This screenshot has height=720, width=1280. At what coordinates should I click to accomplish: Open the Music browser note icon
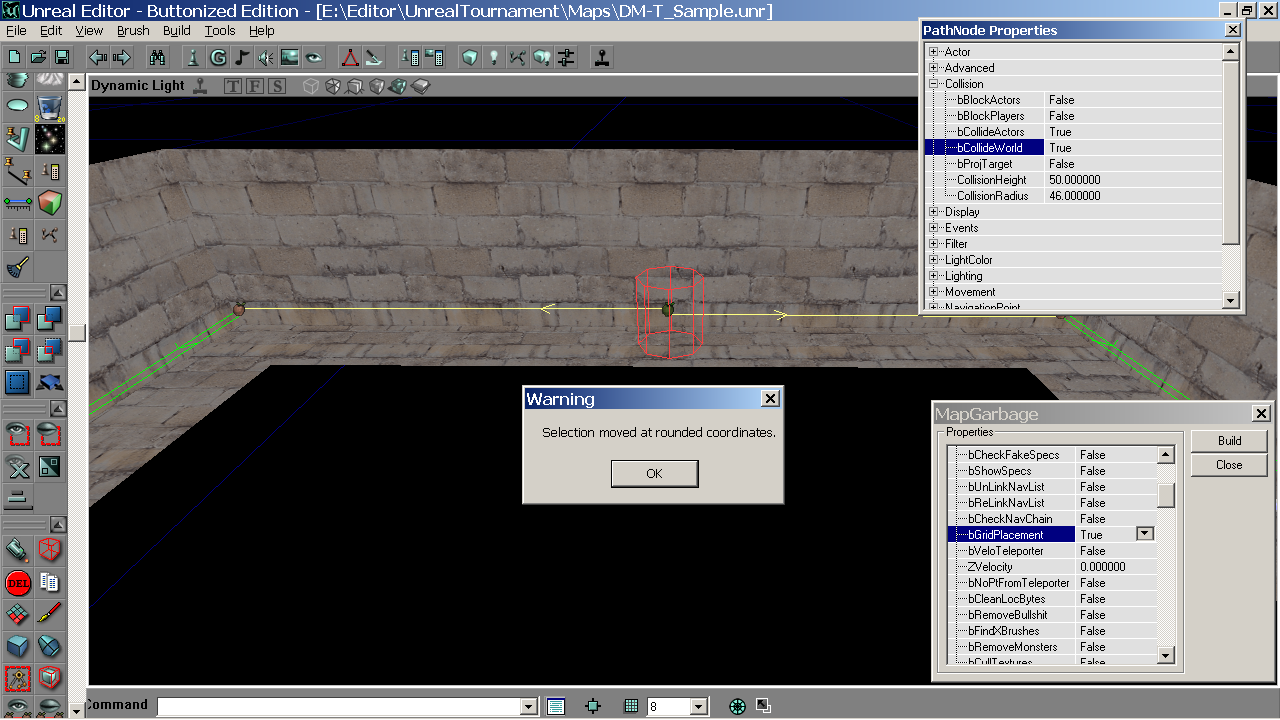pyautogui.click(x=242, y=57)
